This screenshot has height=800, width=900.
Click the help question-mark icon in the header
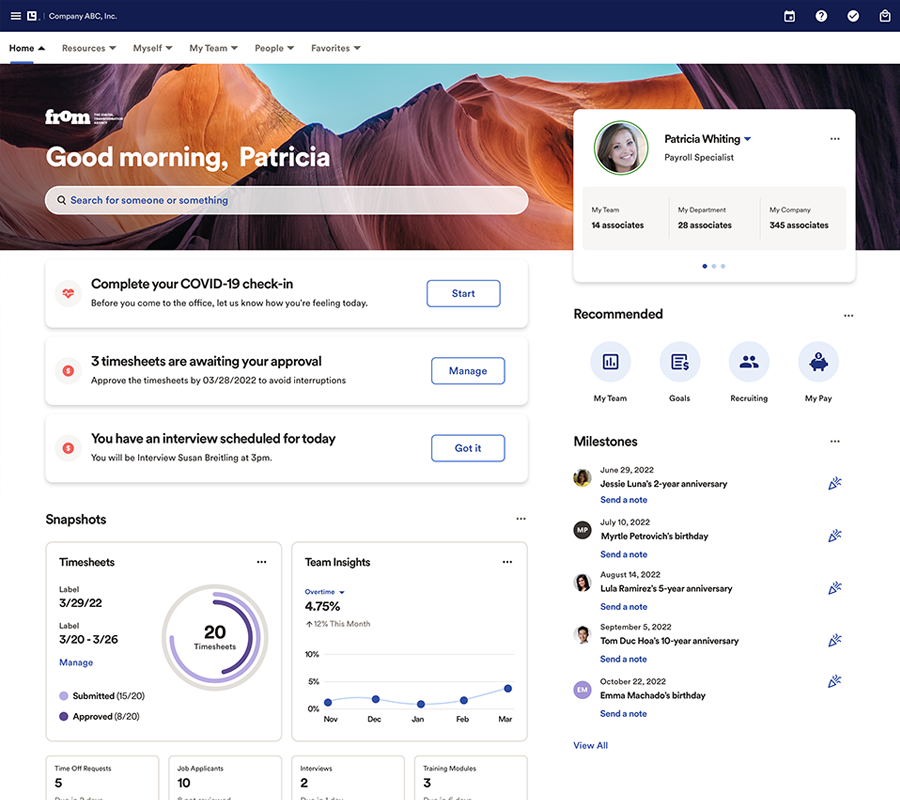click(821, 16)
